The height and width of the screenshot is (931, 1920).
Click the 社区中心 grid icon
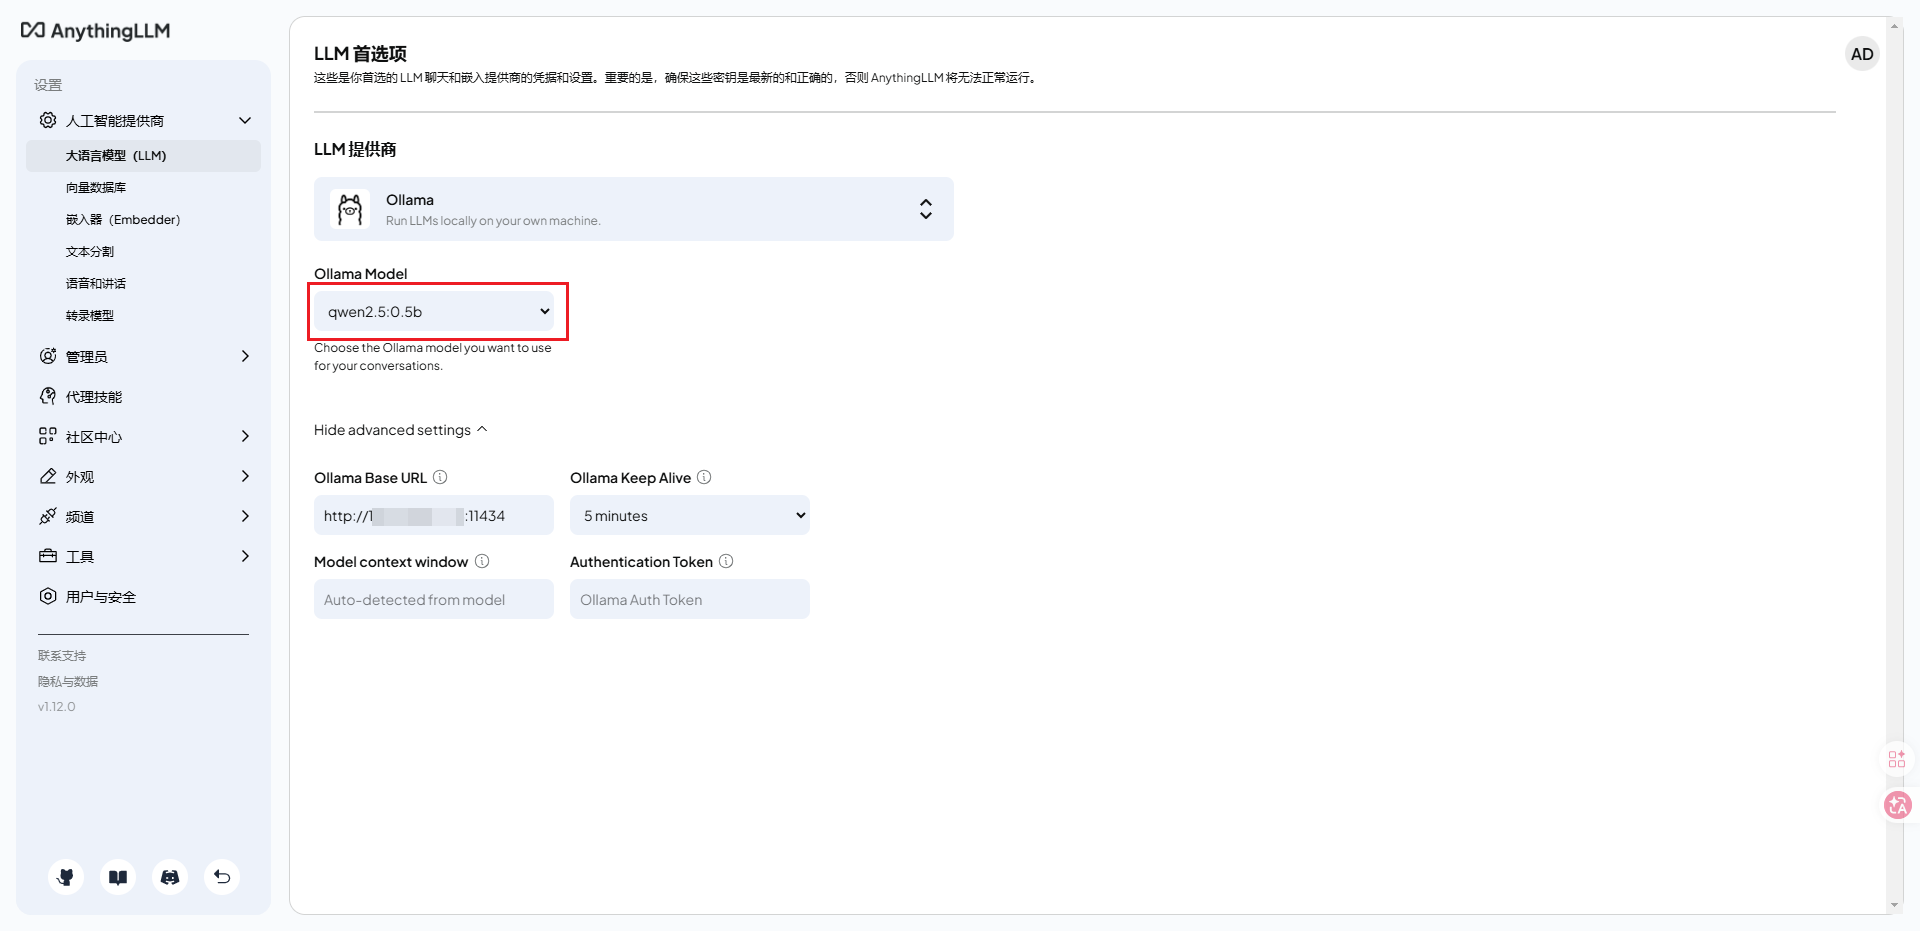(48, 436)
